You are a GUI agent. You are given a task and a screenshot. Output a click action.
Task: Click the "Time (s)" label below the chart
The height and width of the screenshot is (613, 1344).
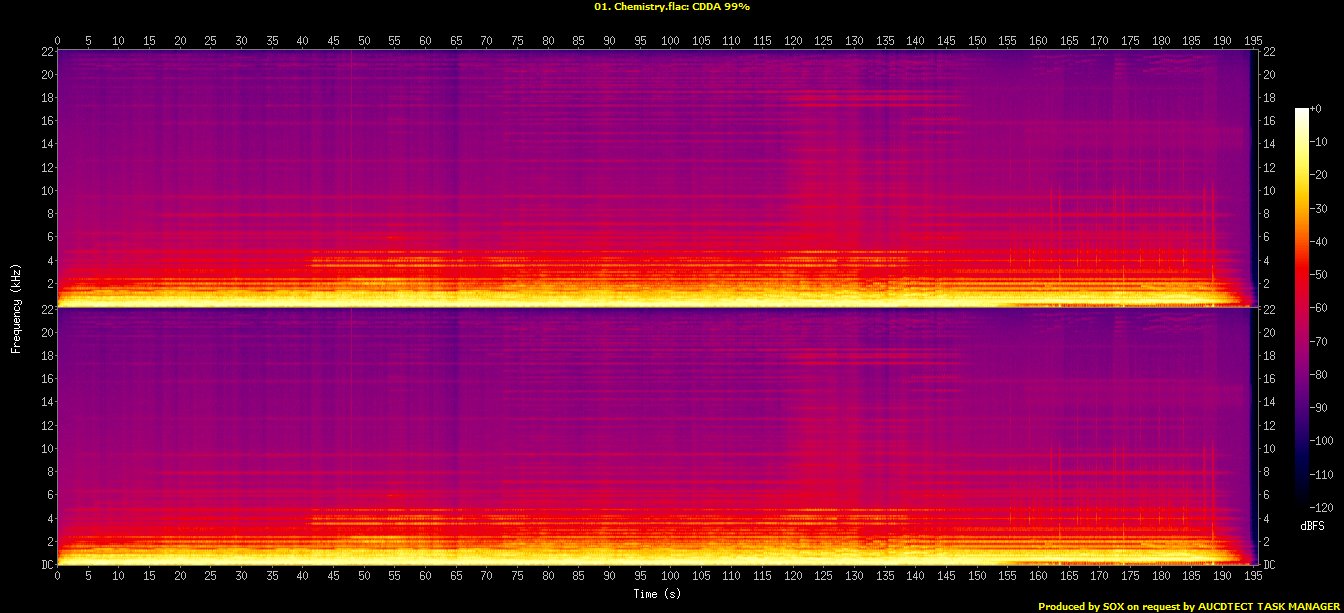click(657, 594)
